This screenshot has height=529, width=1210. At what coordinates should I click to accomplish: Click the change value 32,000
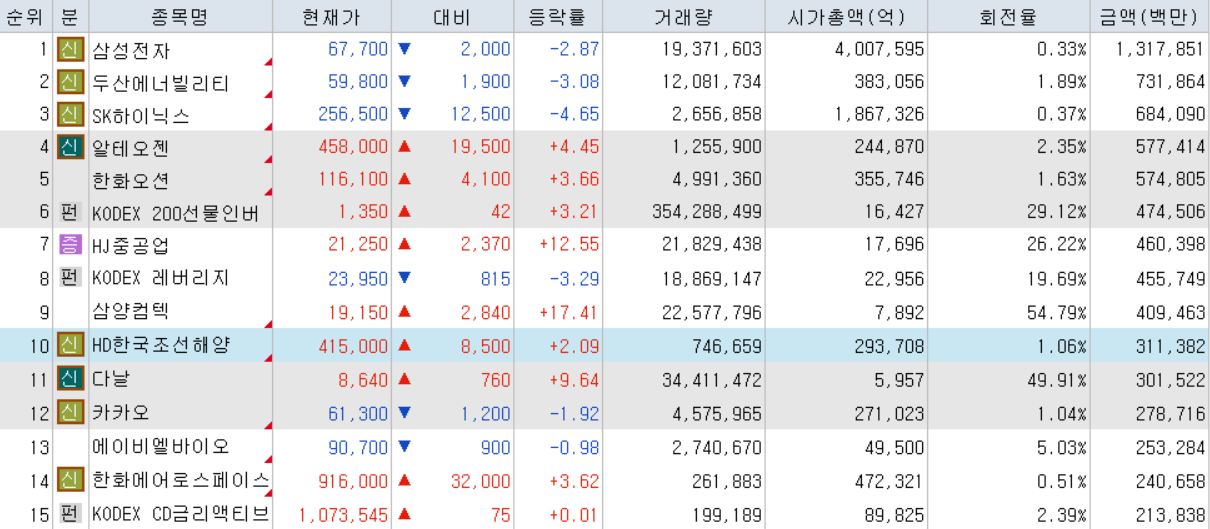(480, 481)
